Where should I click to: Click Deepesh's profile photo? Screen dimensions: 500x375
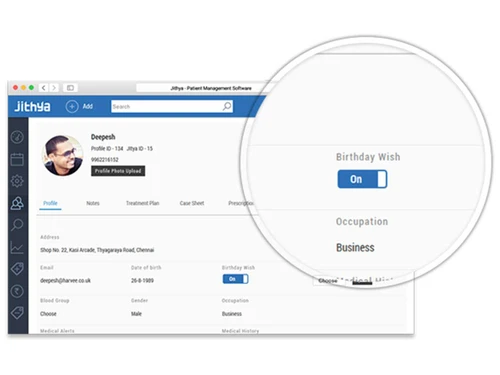(62, 155)
